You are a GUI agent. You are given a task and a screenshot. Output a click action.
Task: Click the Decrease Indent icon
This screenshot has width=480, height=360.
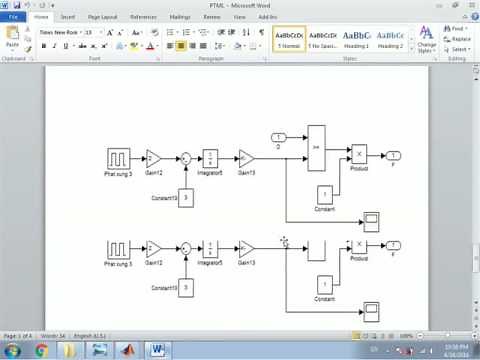(221, 32)
